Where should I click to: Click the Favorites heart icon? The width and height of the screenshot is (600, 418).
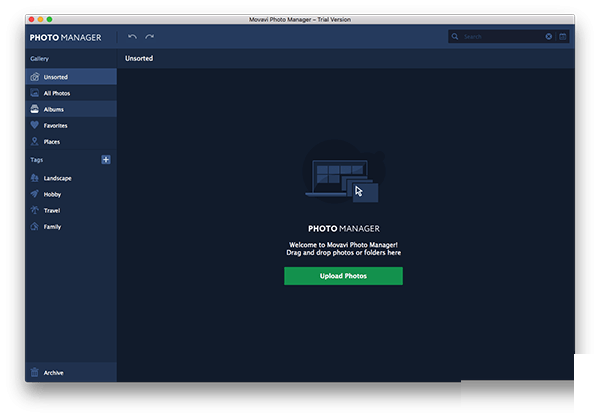pos(35,125)
